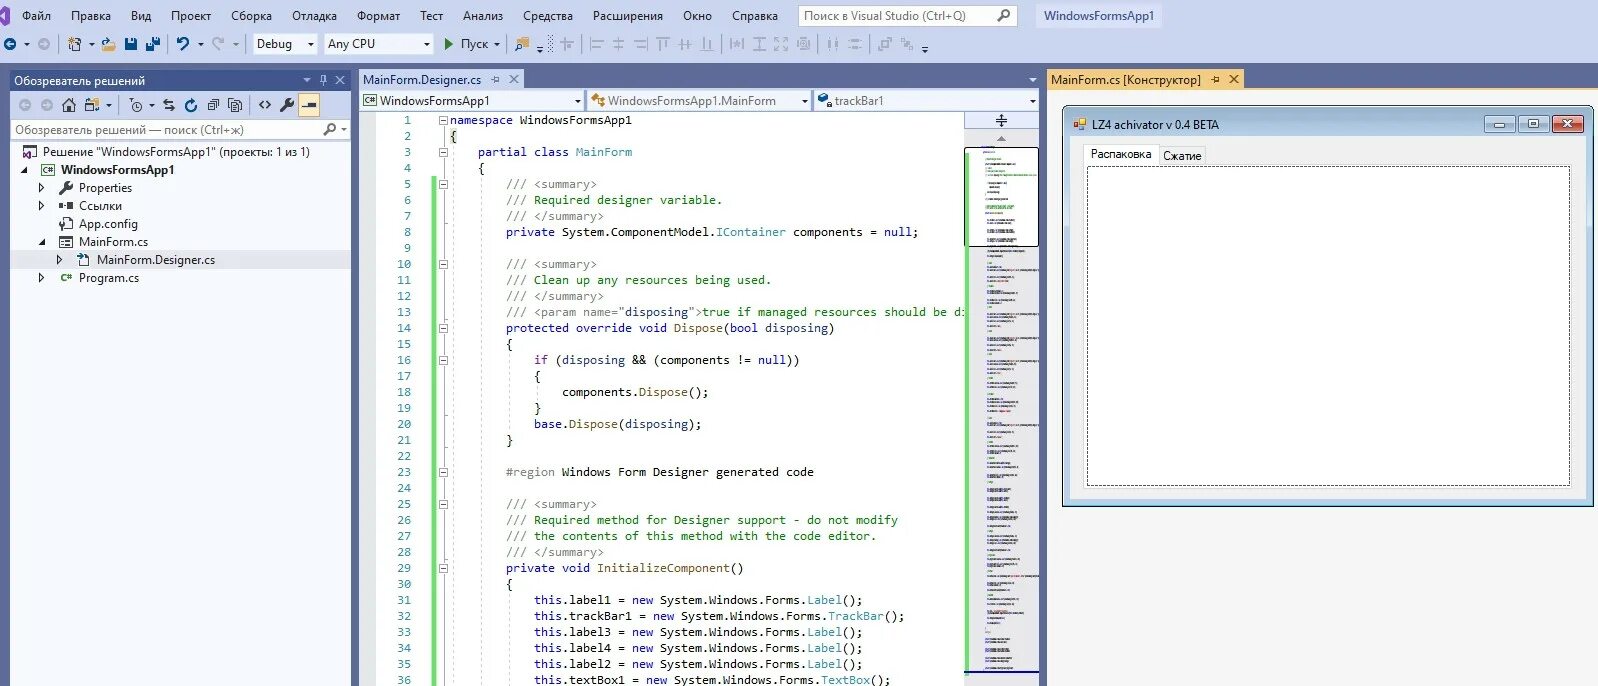Expand the Ссылки node

pyautogui.click(x=41, y=206)
